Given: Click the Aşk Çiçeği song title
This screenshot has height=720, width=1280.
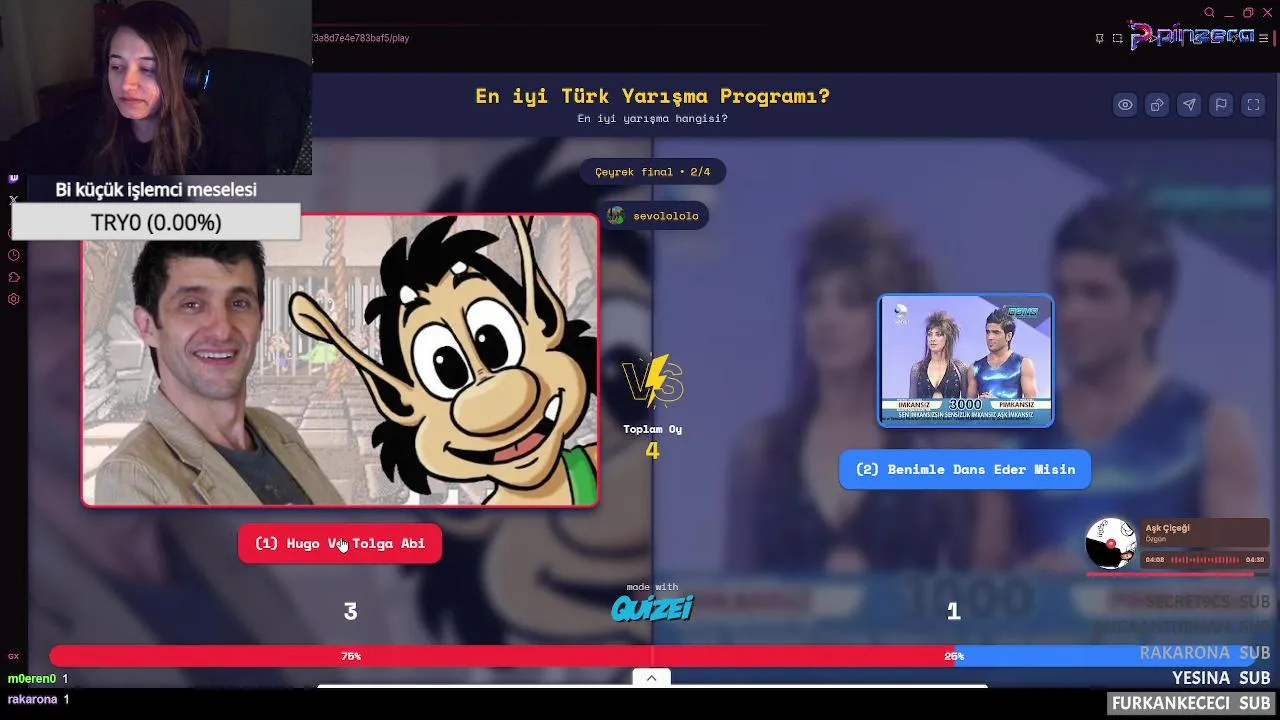Looking at the screenshot, I should click(x=1167, y=528).
